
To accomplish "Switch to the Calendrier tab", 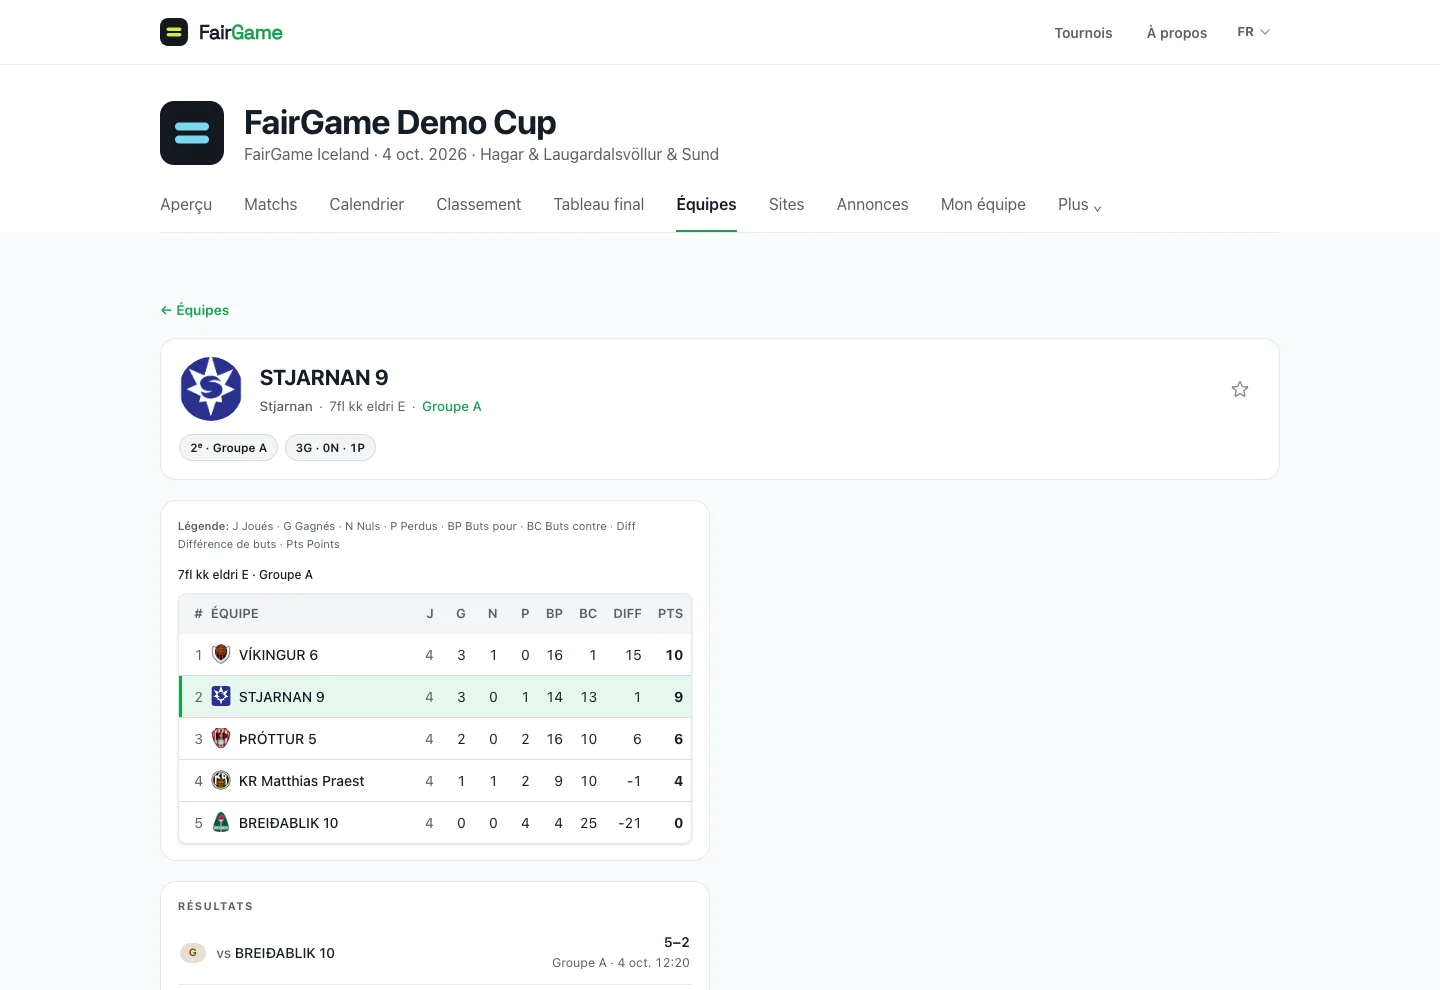I will tap(367, 205).
